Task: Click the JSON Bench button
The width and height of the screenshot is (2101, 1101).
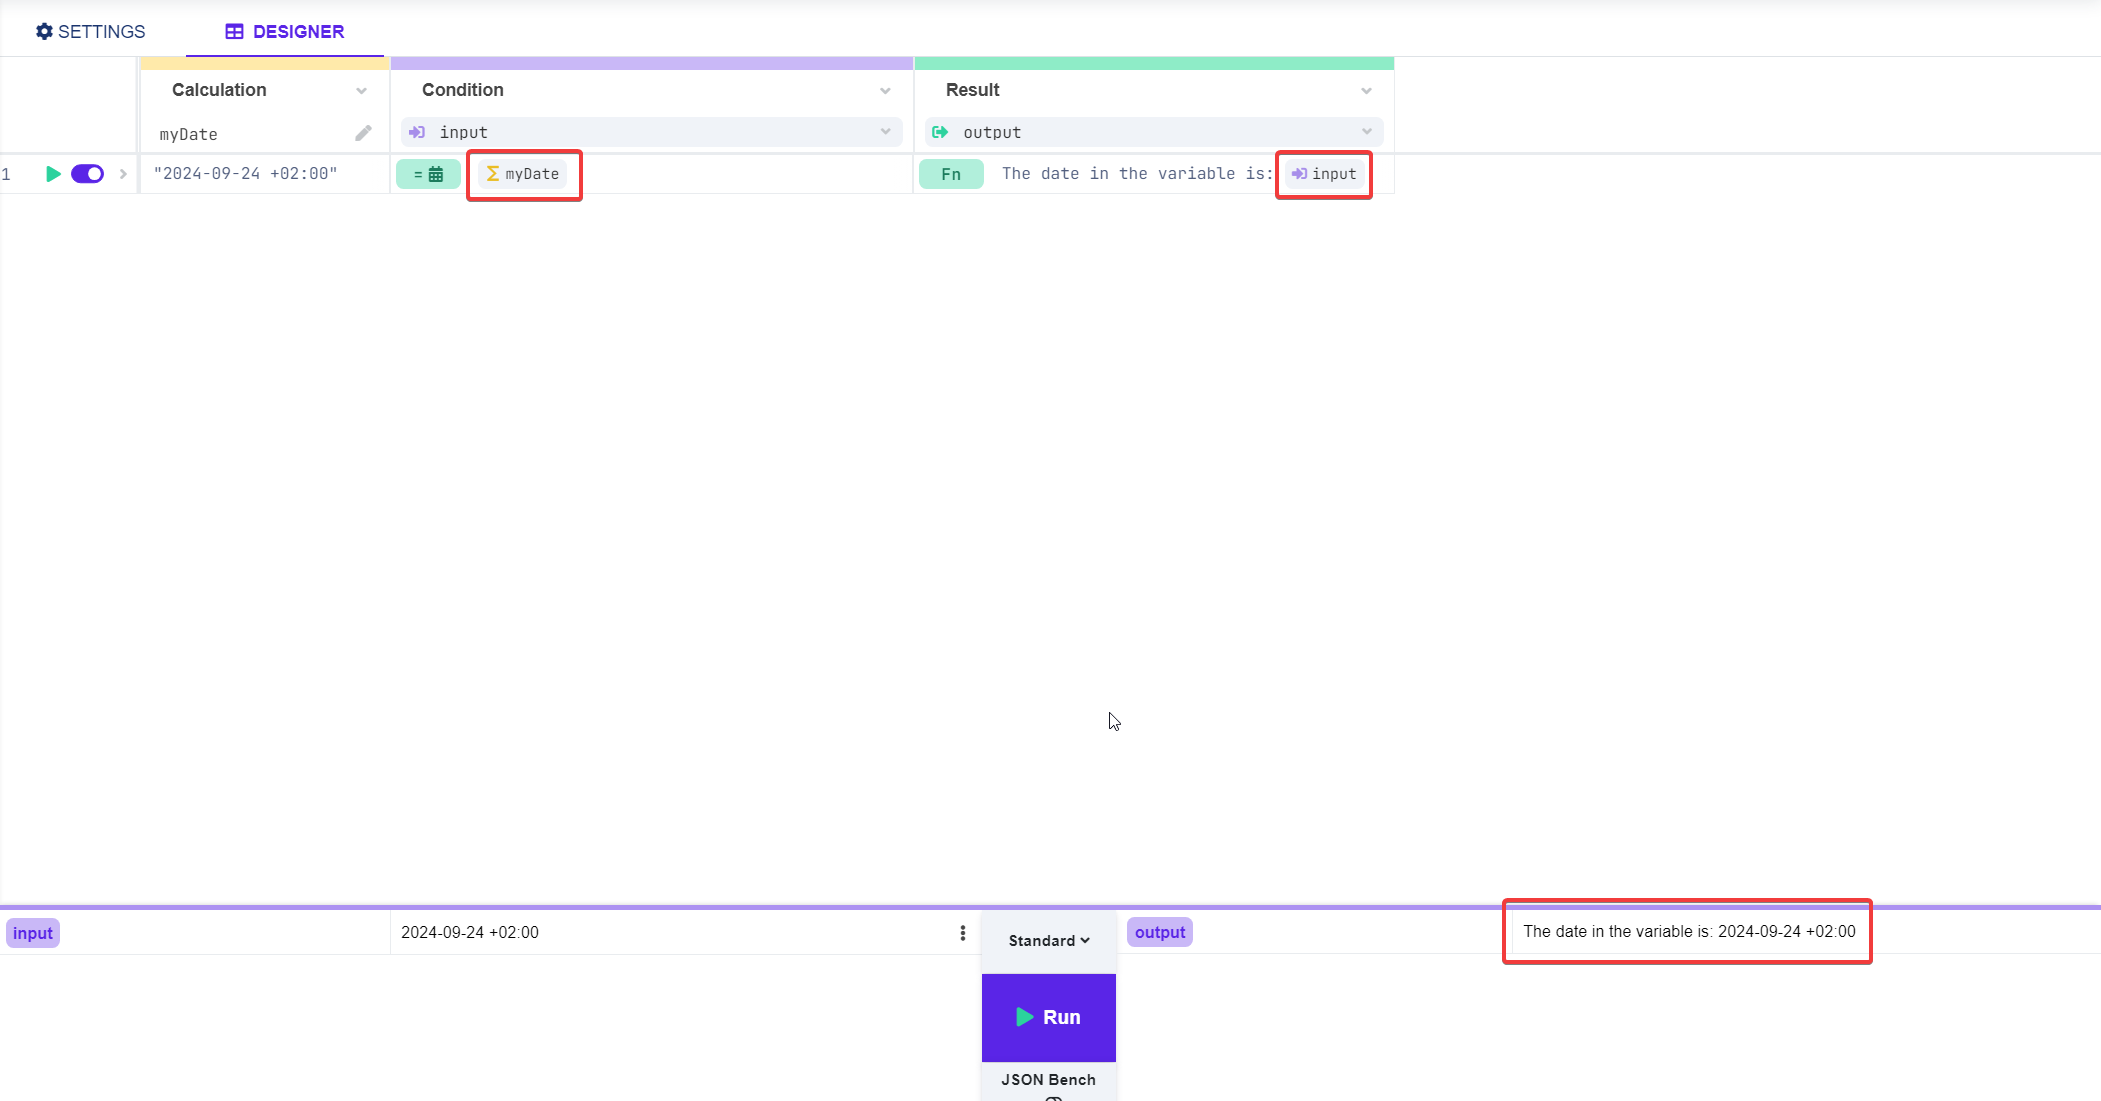Action: (x=1048, y=1080)
